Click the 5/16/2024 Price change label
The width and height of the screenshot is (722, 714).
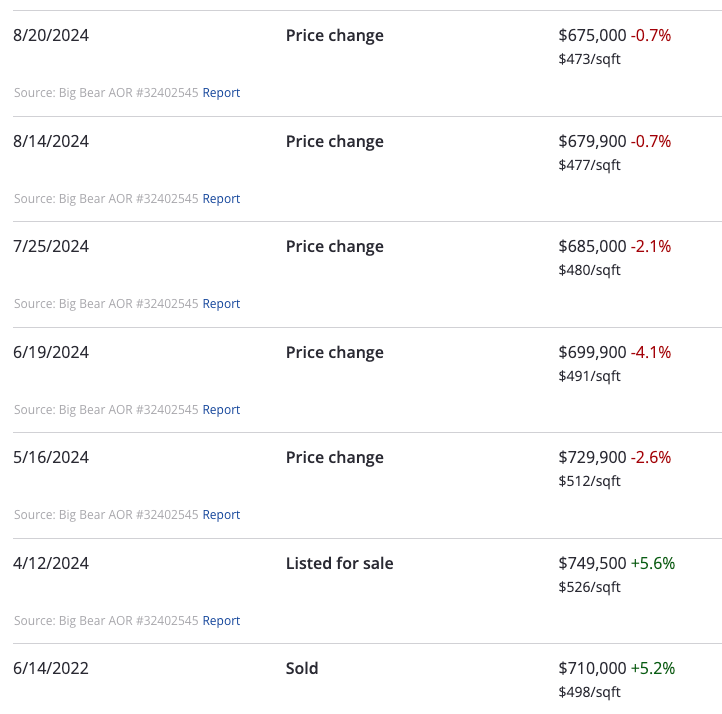(x=334, y=458)
